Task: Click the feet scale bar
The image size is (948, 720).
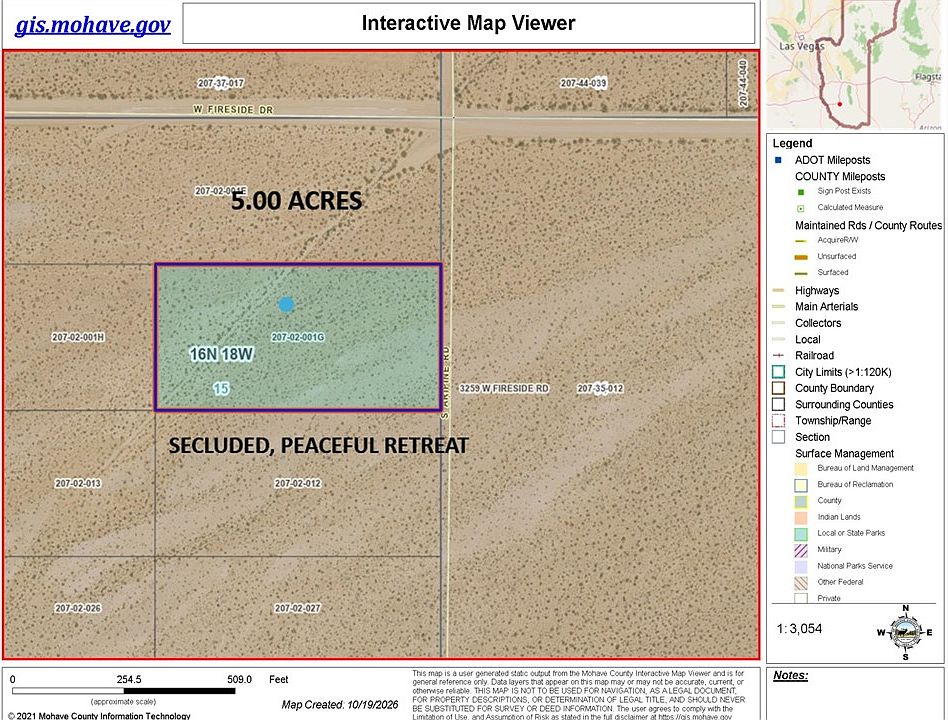Action: (x=123, y=690)
